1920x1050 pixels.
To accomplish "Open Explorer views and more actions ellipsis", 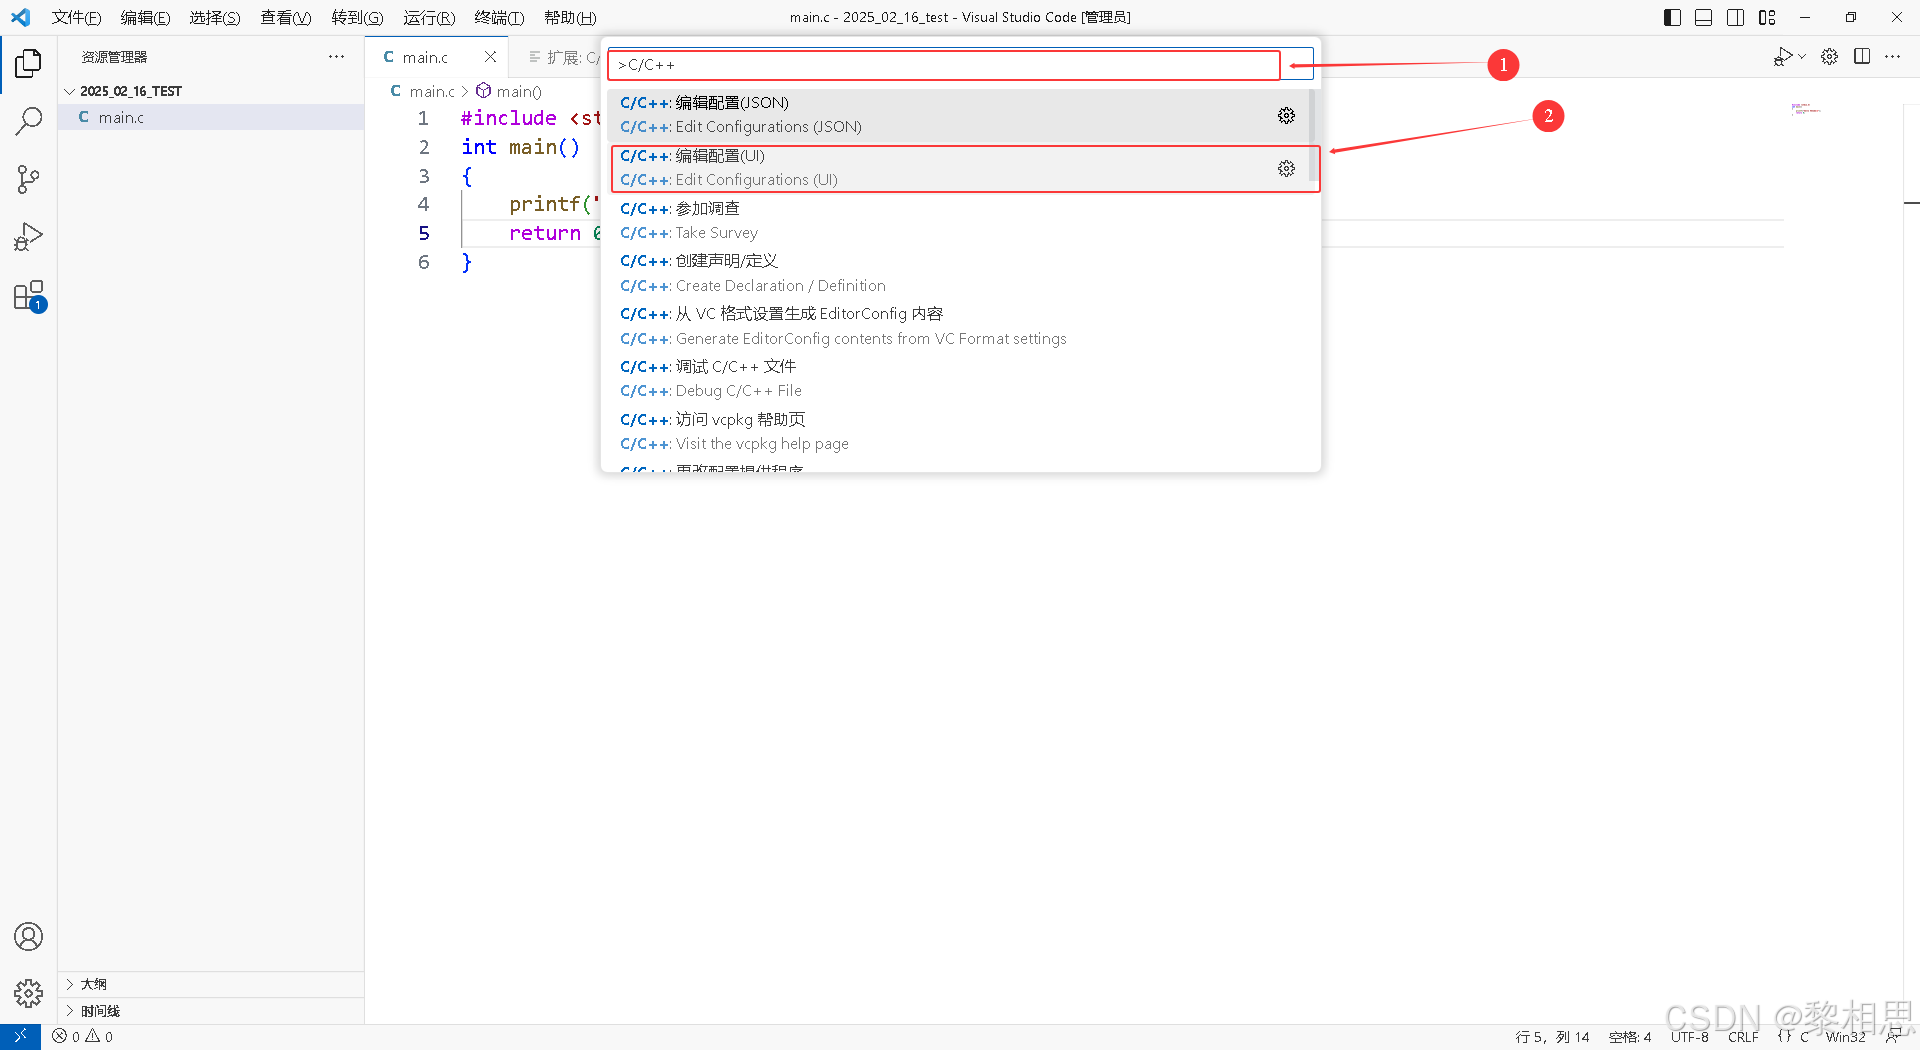I will click(336, 57).
